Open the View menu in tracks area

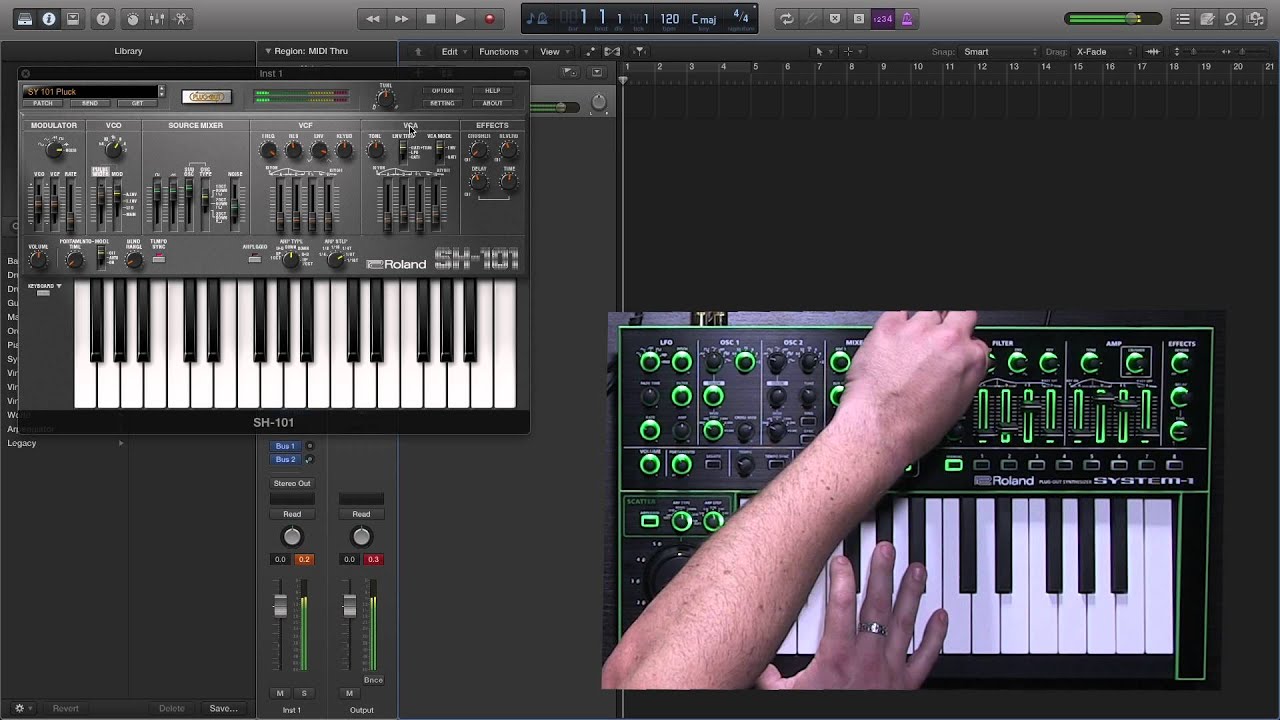pos(552,52)
